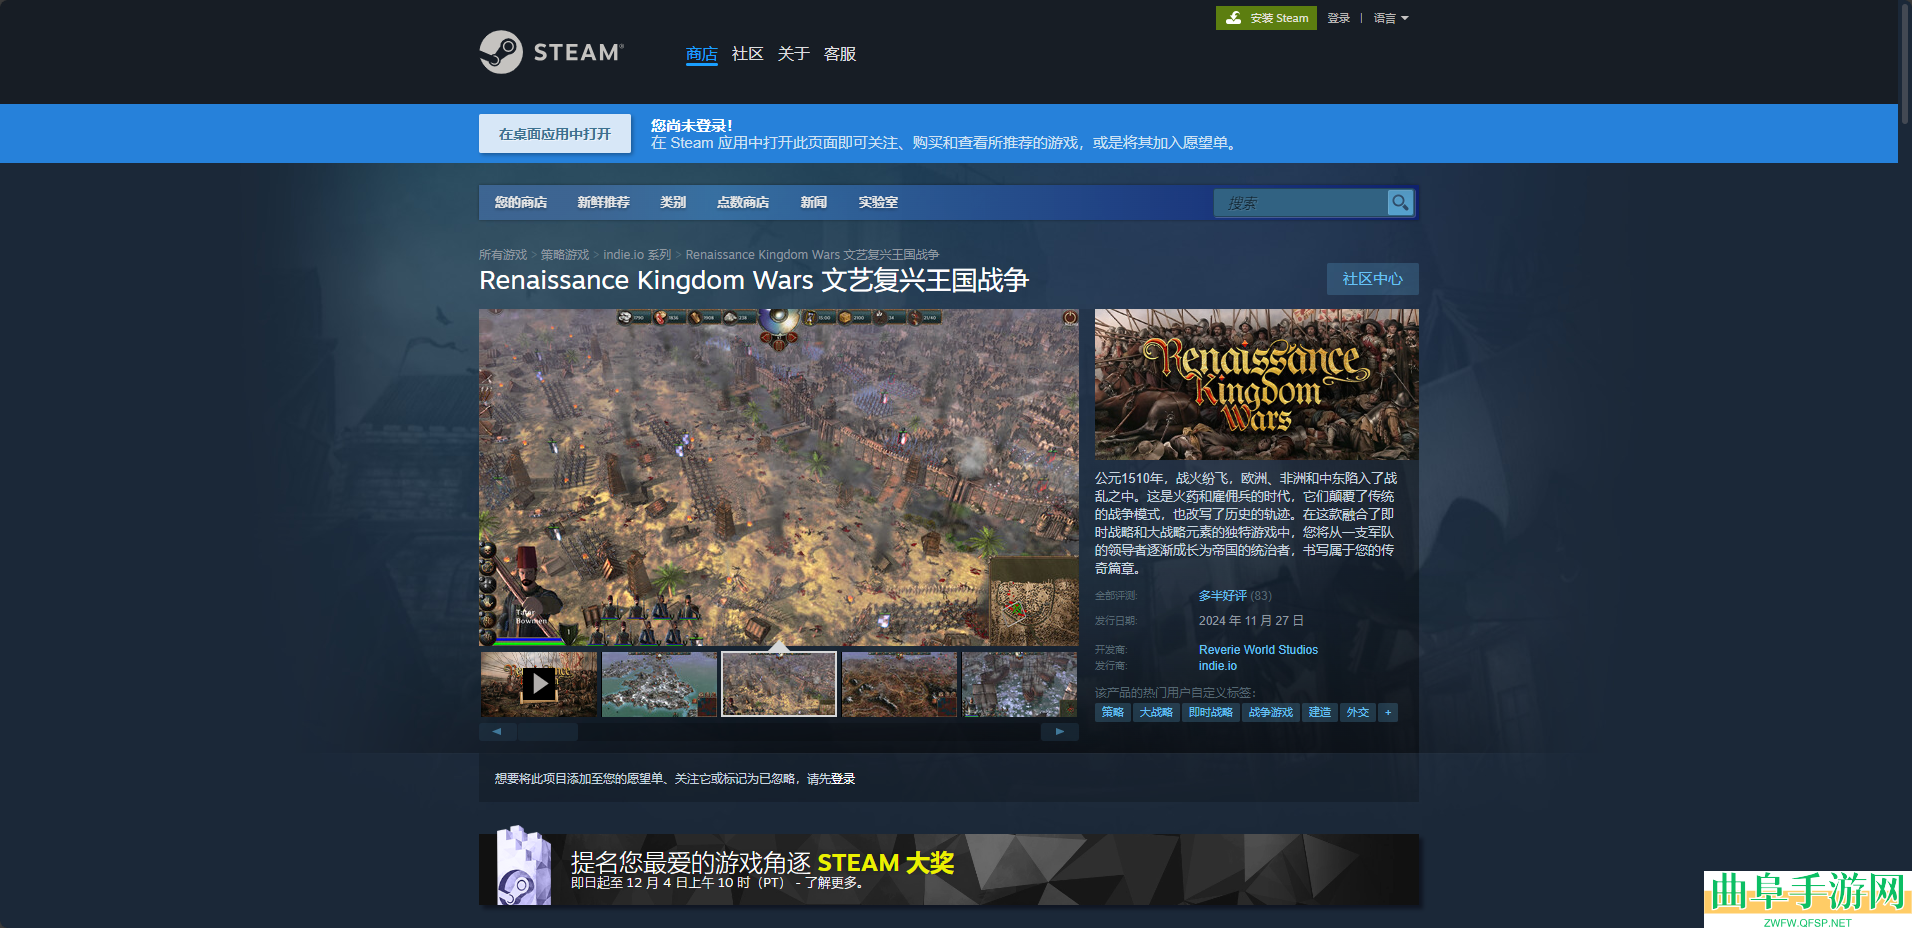The height and width of the screenshot is (928, 1912).
Task: Select the highlighted desert city screenshot thumbnail
Action: point(779,684)
